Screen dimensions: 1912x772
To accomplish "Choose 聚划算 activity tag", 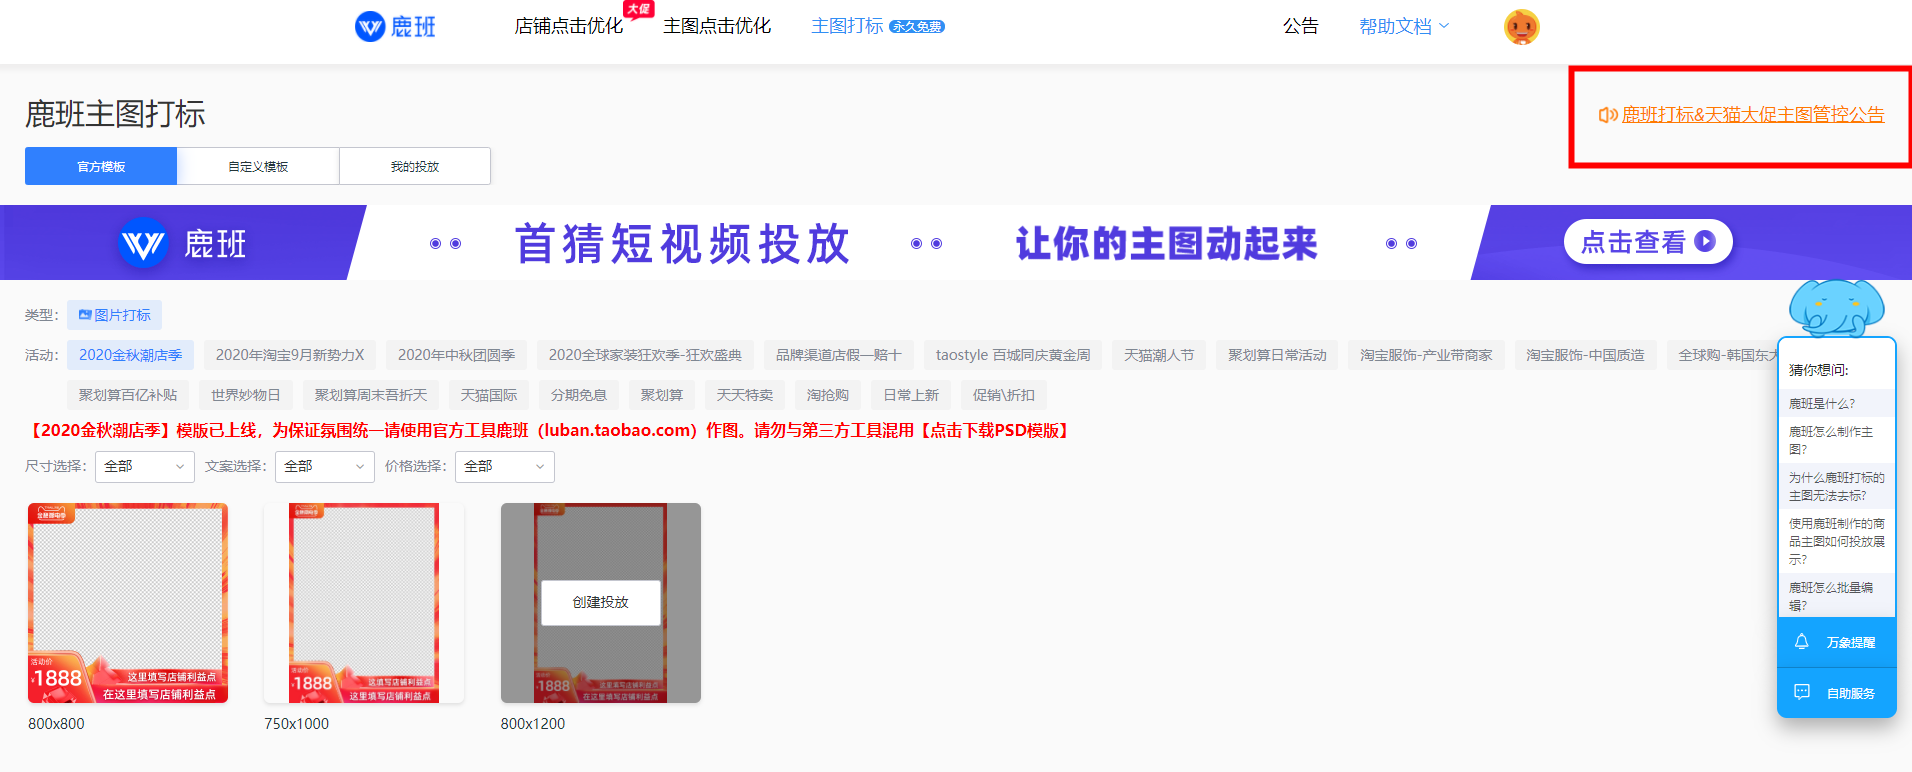I will pyautogui.click(x=662, y=395).
